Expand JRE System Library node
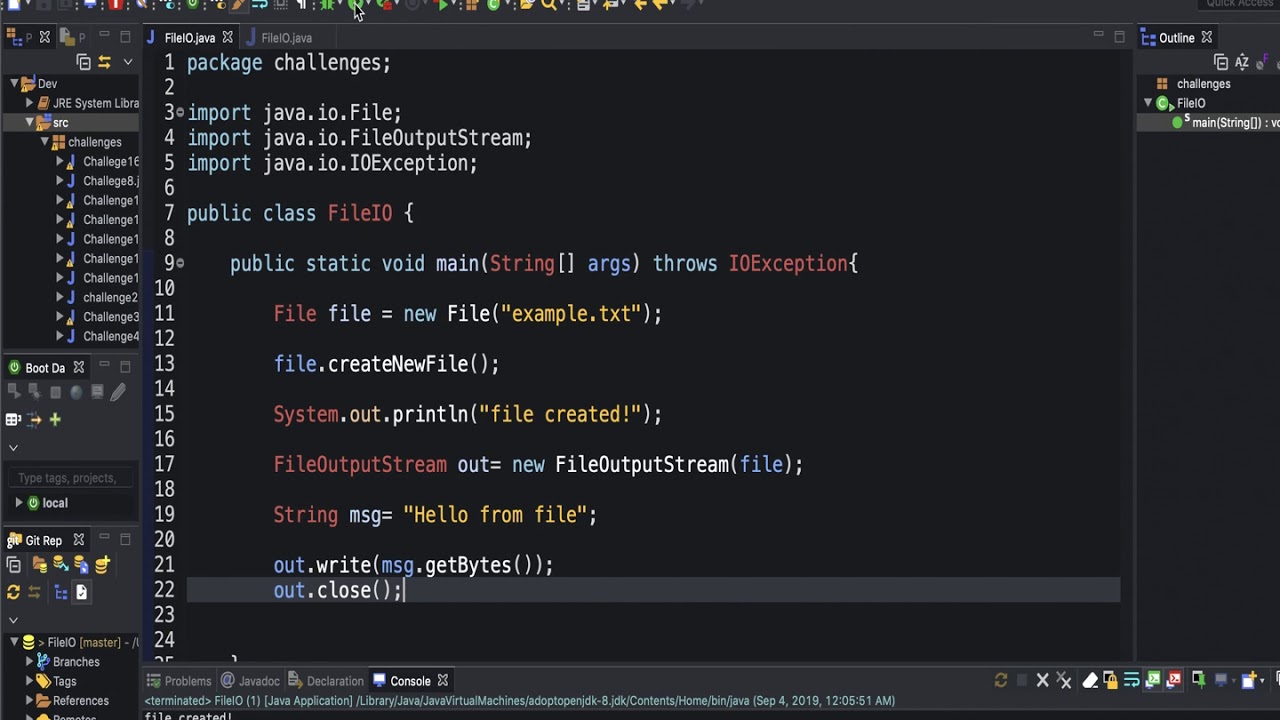 (x=30, y=103)
